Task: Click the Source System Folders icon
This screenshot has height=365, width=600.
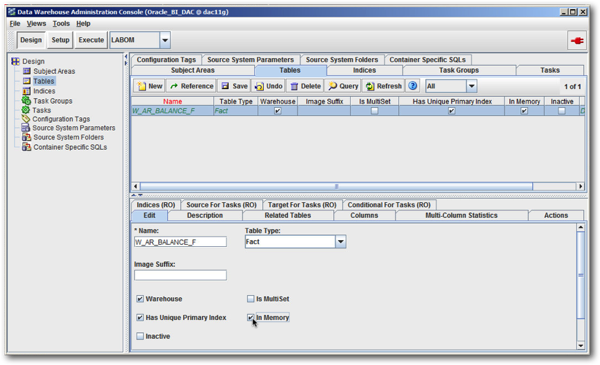Action: click(26, 137)
